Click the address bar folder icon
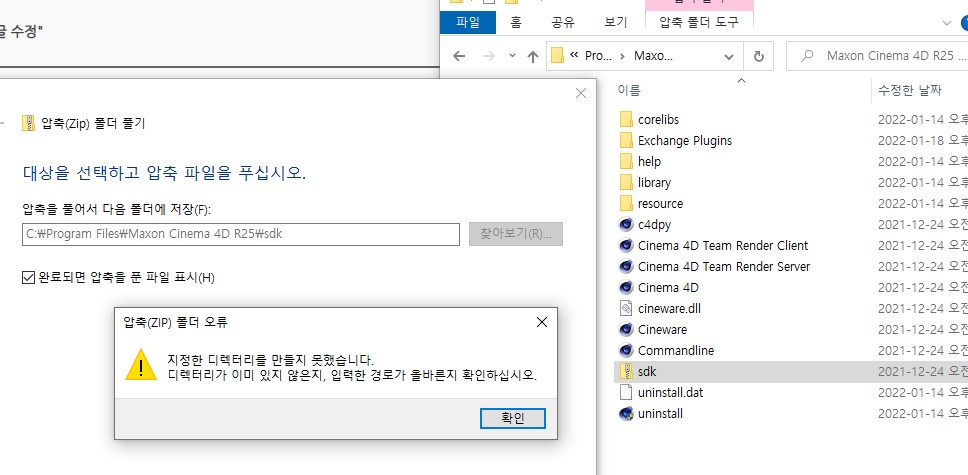 tap(557, 56)
